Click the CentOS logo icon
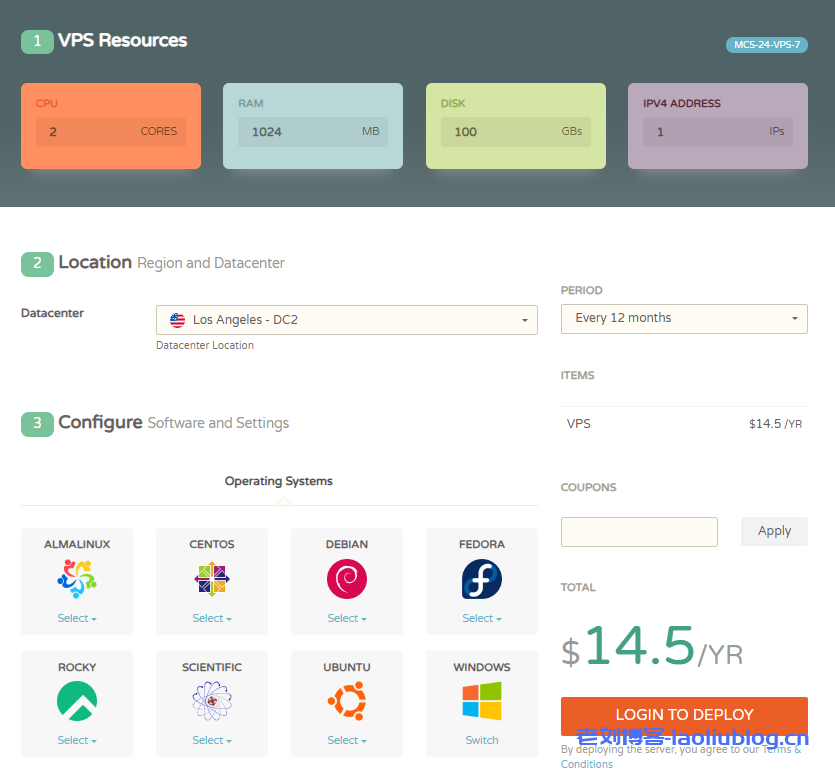Image resolution: width=835 pixels, height=775 pixels. 211,580
